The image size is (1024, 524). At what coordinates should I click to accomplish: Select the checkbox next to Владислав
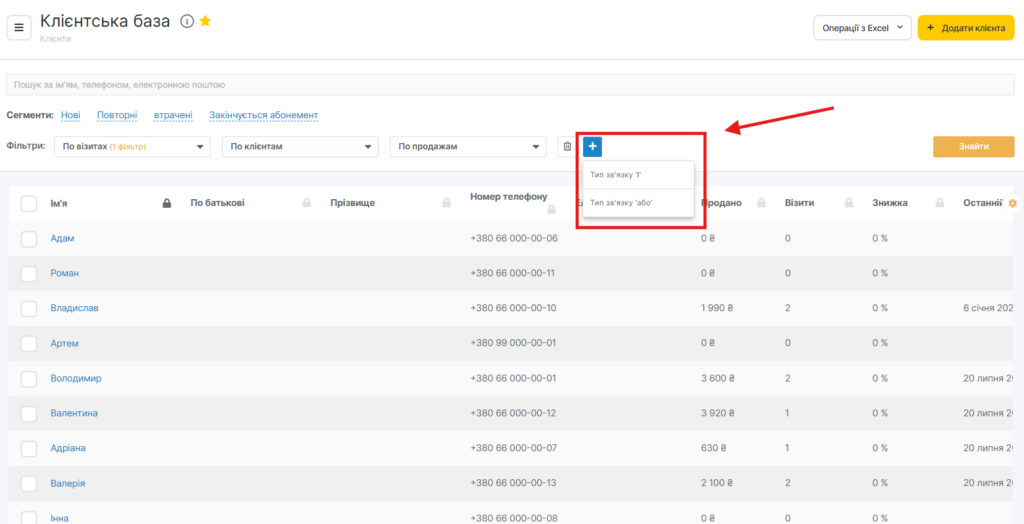coord(29,308)
